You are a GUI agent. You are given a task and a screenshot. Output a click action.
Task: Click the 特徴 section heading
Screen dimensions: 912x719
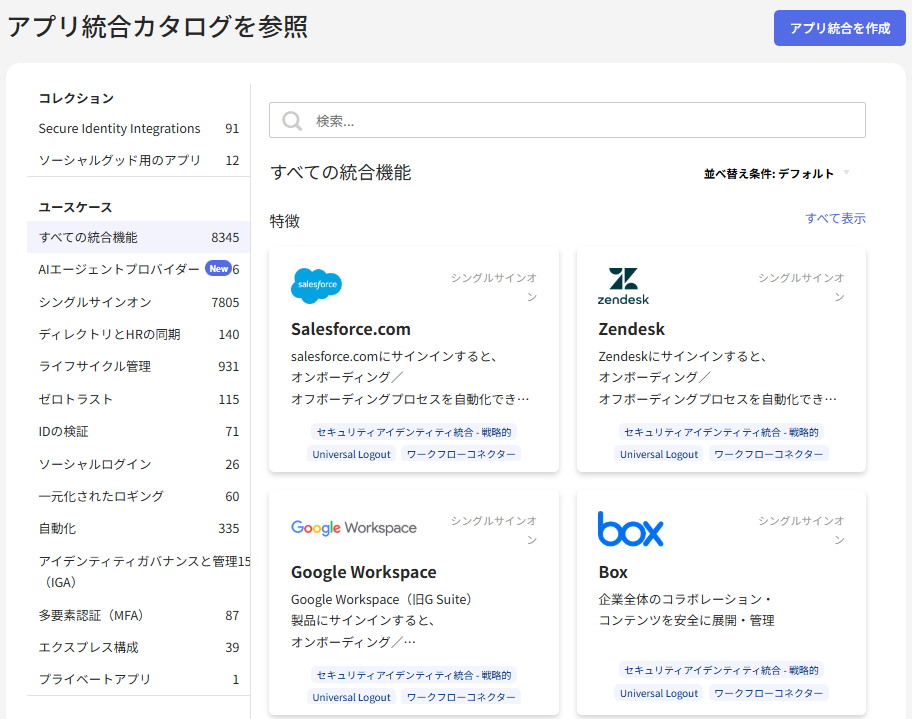tap(284, 221)
